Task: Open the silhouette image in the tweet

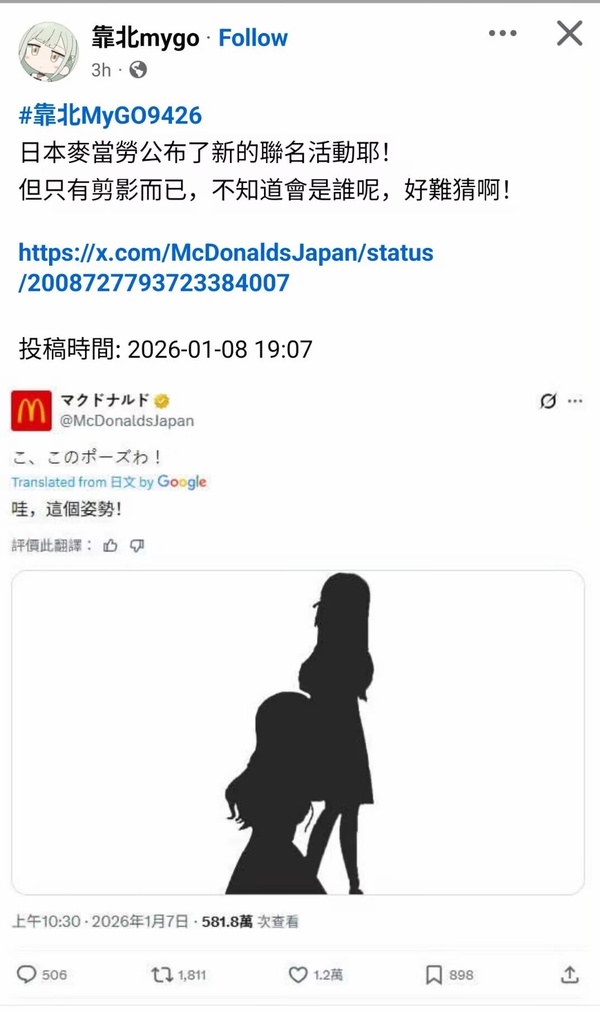Action: [x=298, y=733]
